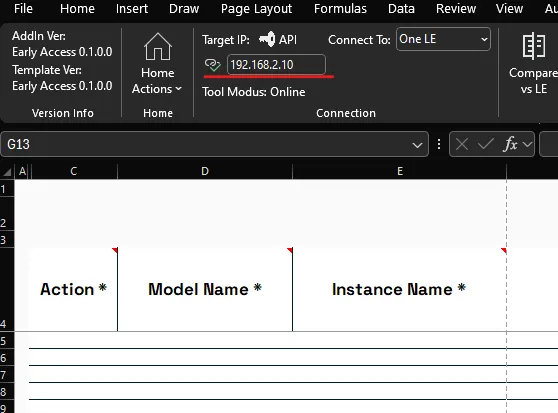Click the formula bar cancel X icon
The image size is (558, 413).
pyautogui.click(x=462, y=144)
